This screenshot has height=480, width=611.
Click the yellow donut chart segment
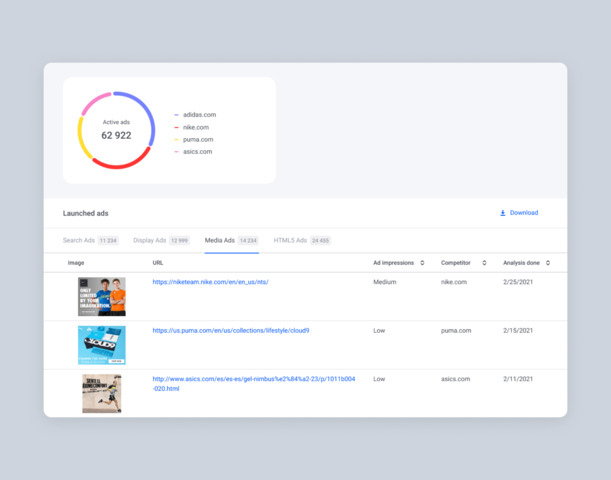81,138
